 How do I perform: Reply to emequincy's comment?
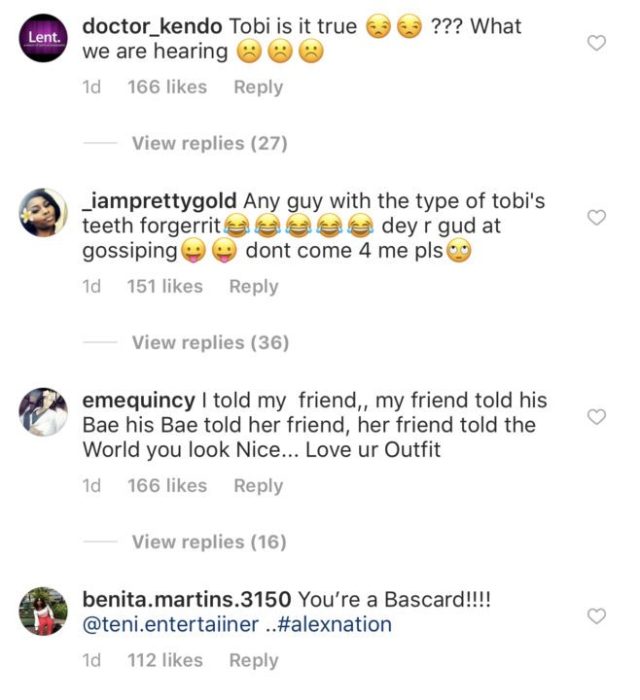258,485
